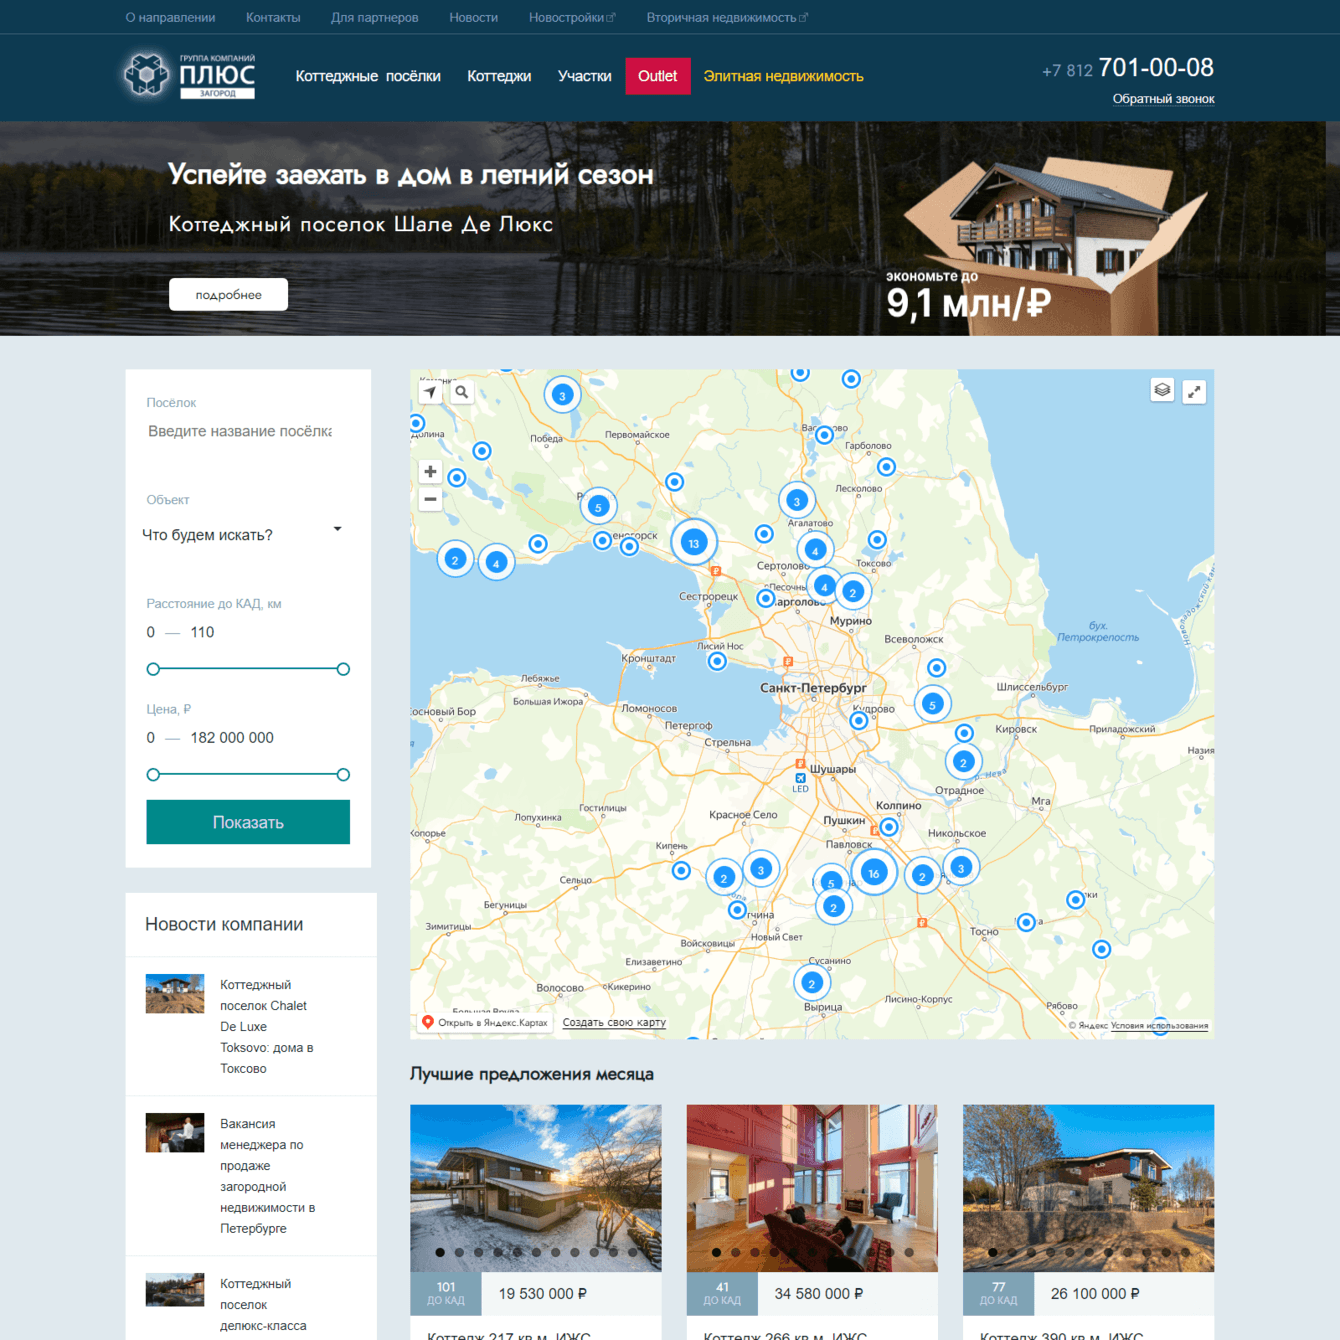Request a callback via Обратный звонок
The height and width of the screenshot is (1340, 1340).
(x=1164, y=98)
